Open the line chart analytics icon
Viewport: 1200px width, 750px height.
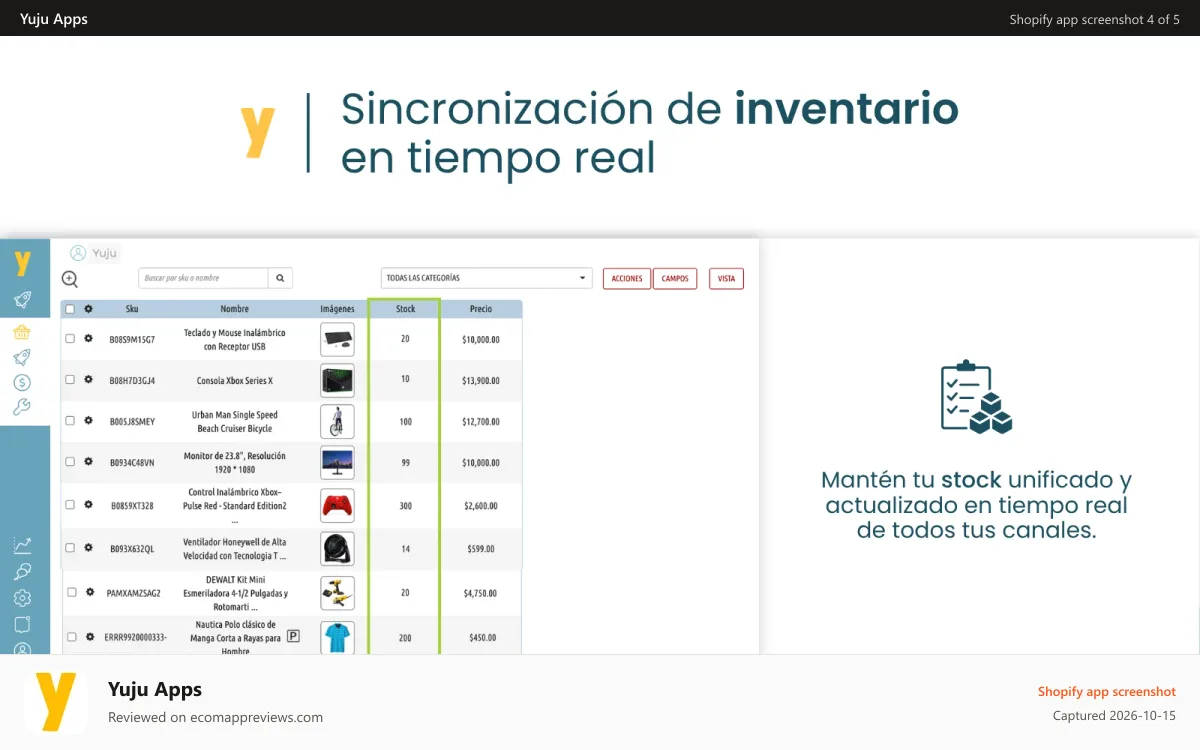pyautogui.click(x=22, y=545)
